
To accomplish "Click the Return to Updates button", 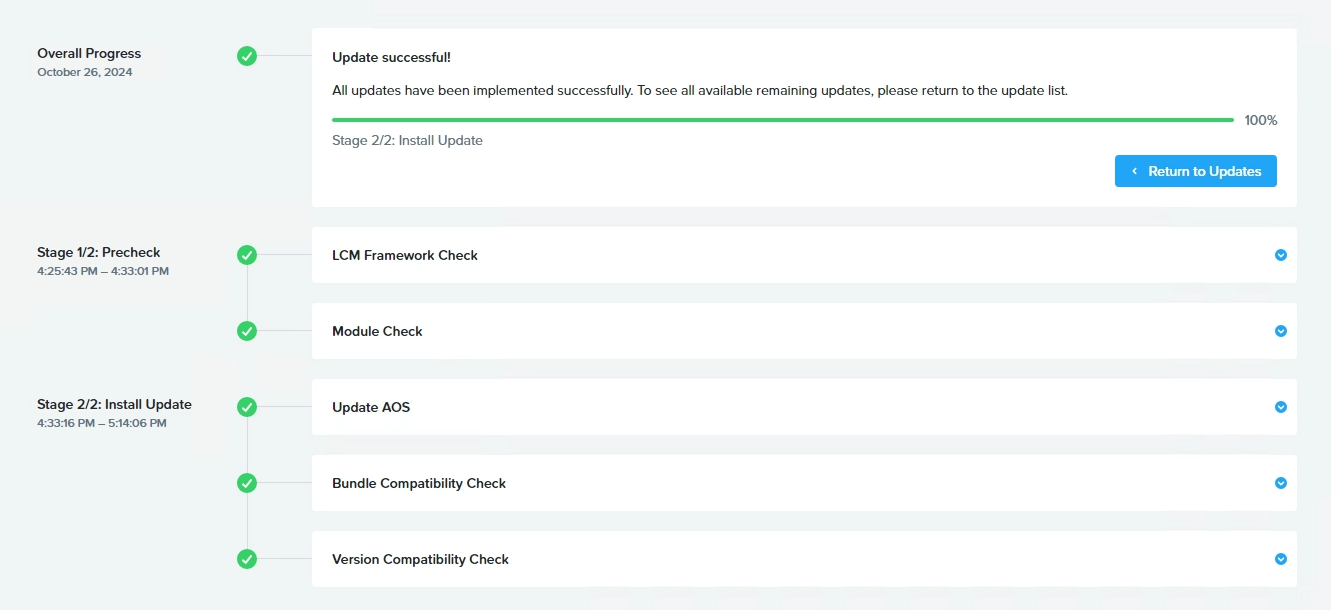I will coord(1195,170).
